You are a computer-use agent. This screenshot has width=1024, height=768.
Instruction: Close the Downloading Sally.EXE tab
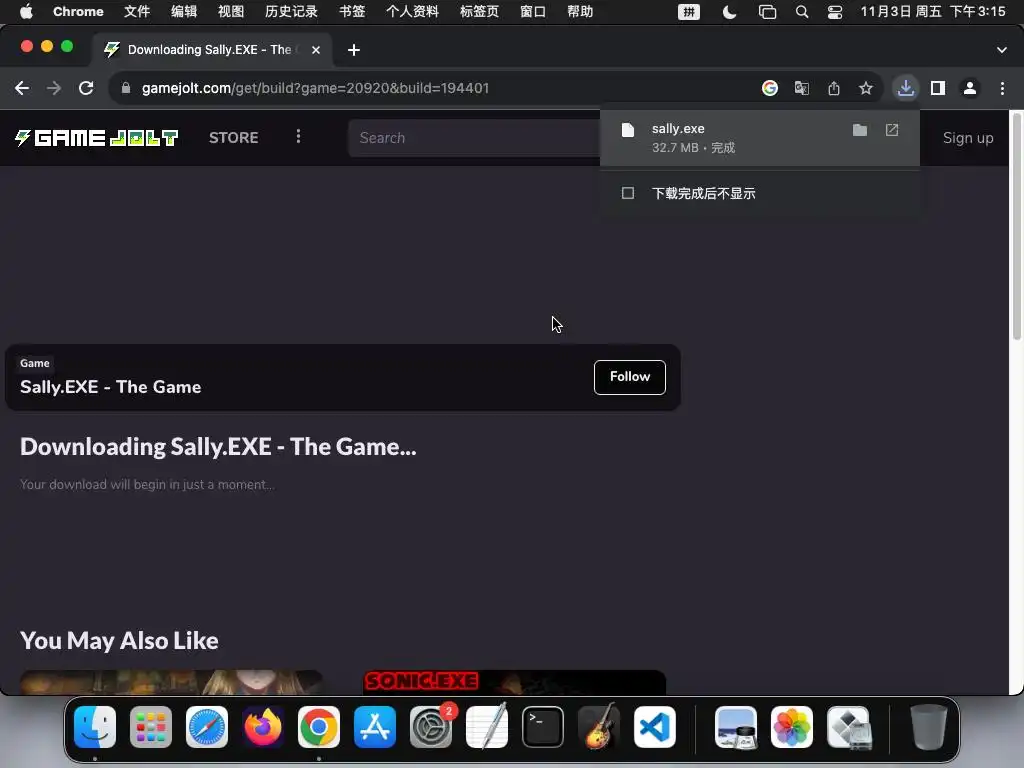point(316,50)
